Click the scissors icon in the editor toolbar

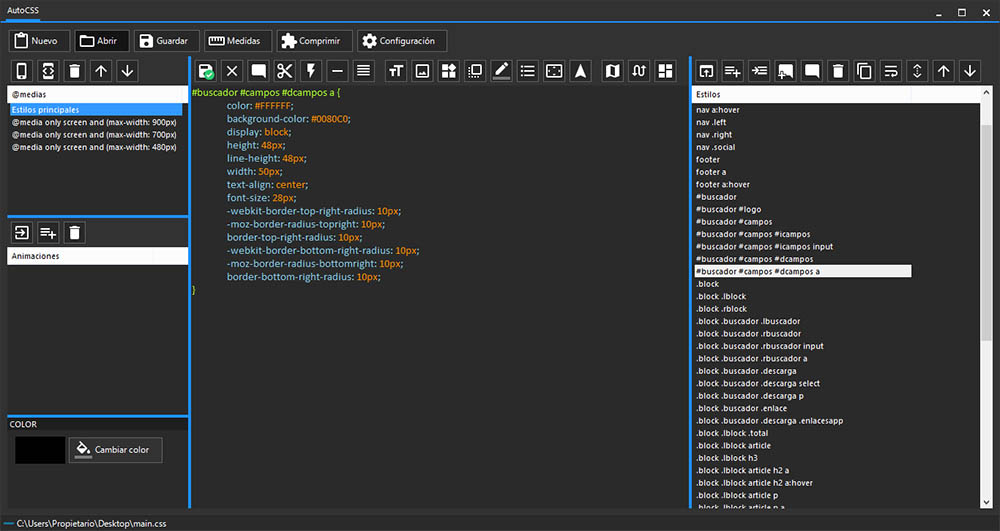pos(284,71)
